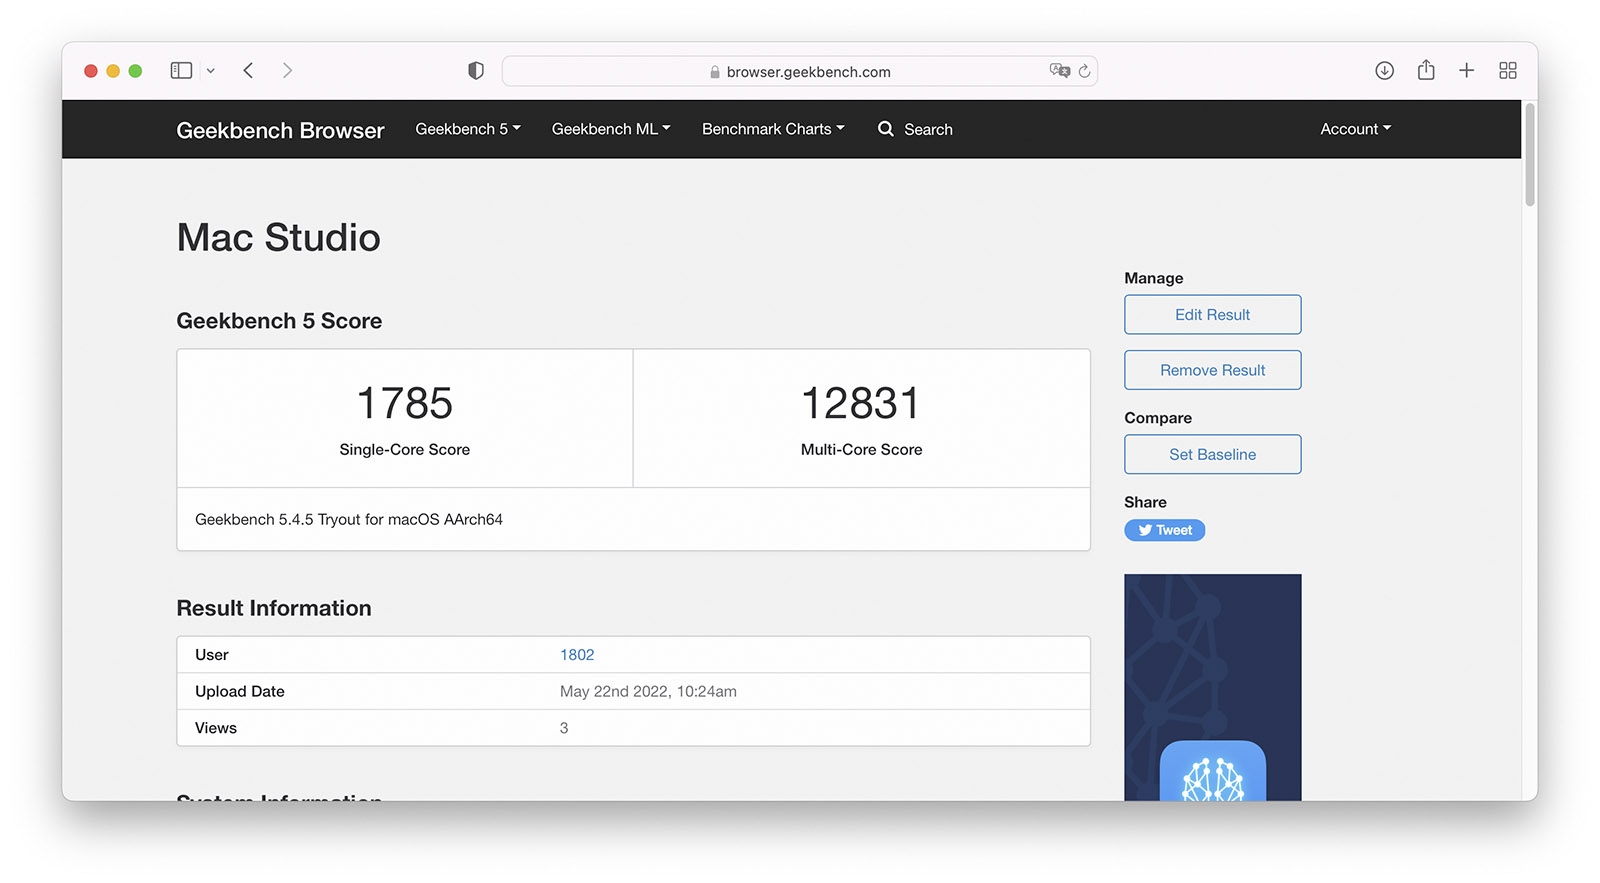This screenshot has height=883, width=1600.
Task: Open the Search link in navbar
Action: [928, 129]
